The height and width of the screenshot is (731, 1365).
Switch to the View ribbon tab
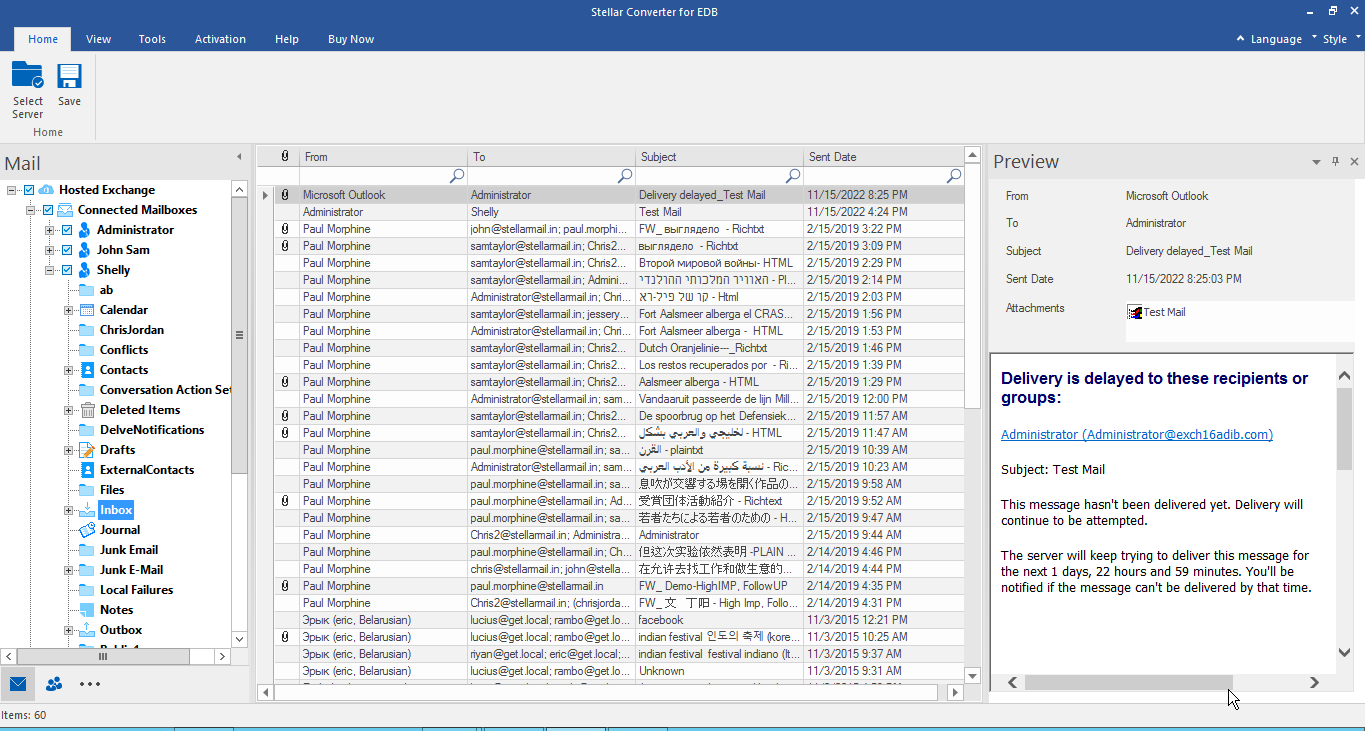[x=98, y=39]
